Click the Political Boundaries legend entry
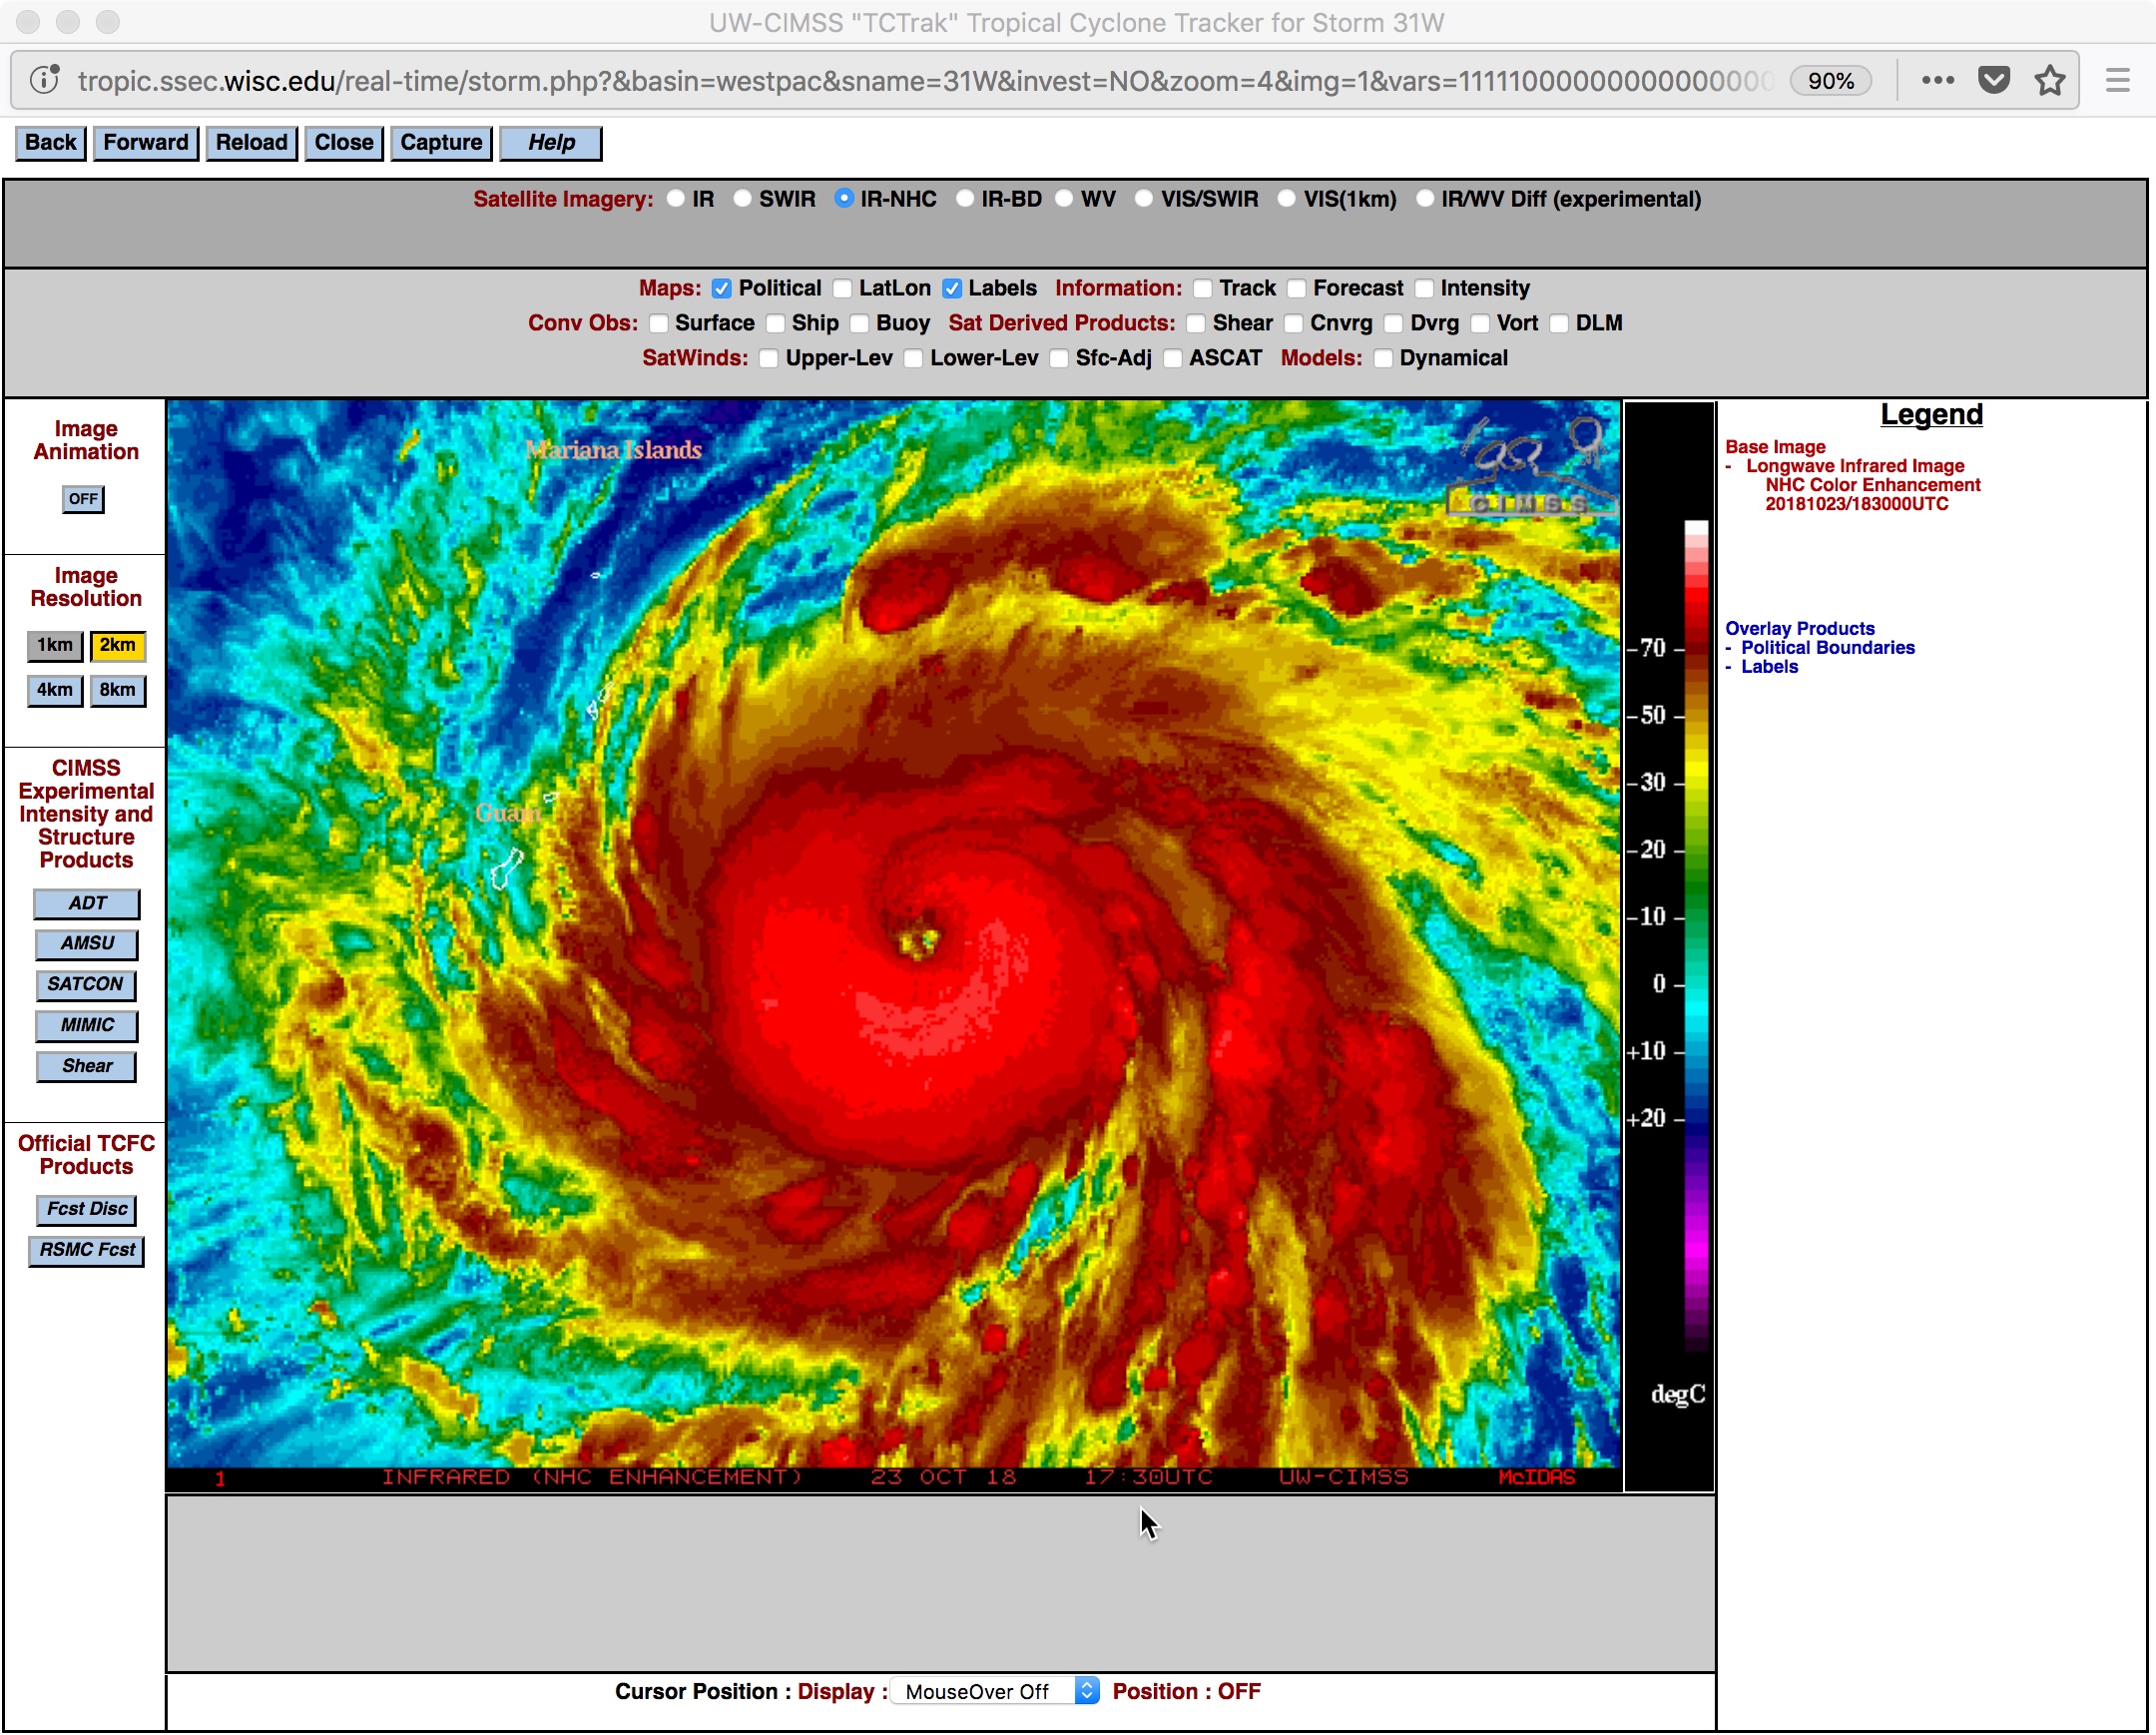The image size is (2156, 1735). pos(1827,648)
